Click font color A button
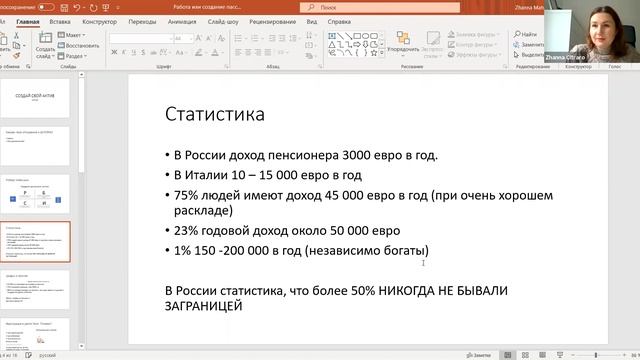This screenshot has width=640, height=360. [x=215, y=52]
